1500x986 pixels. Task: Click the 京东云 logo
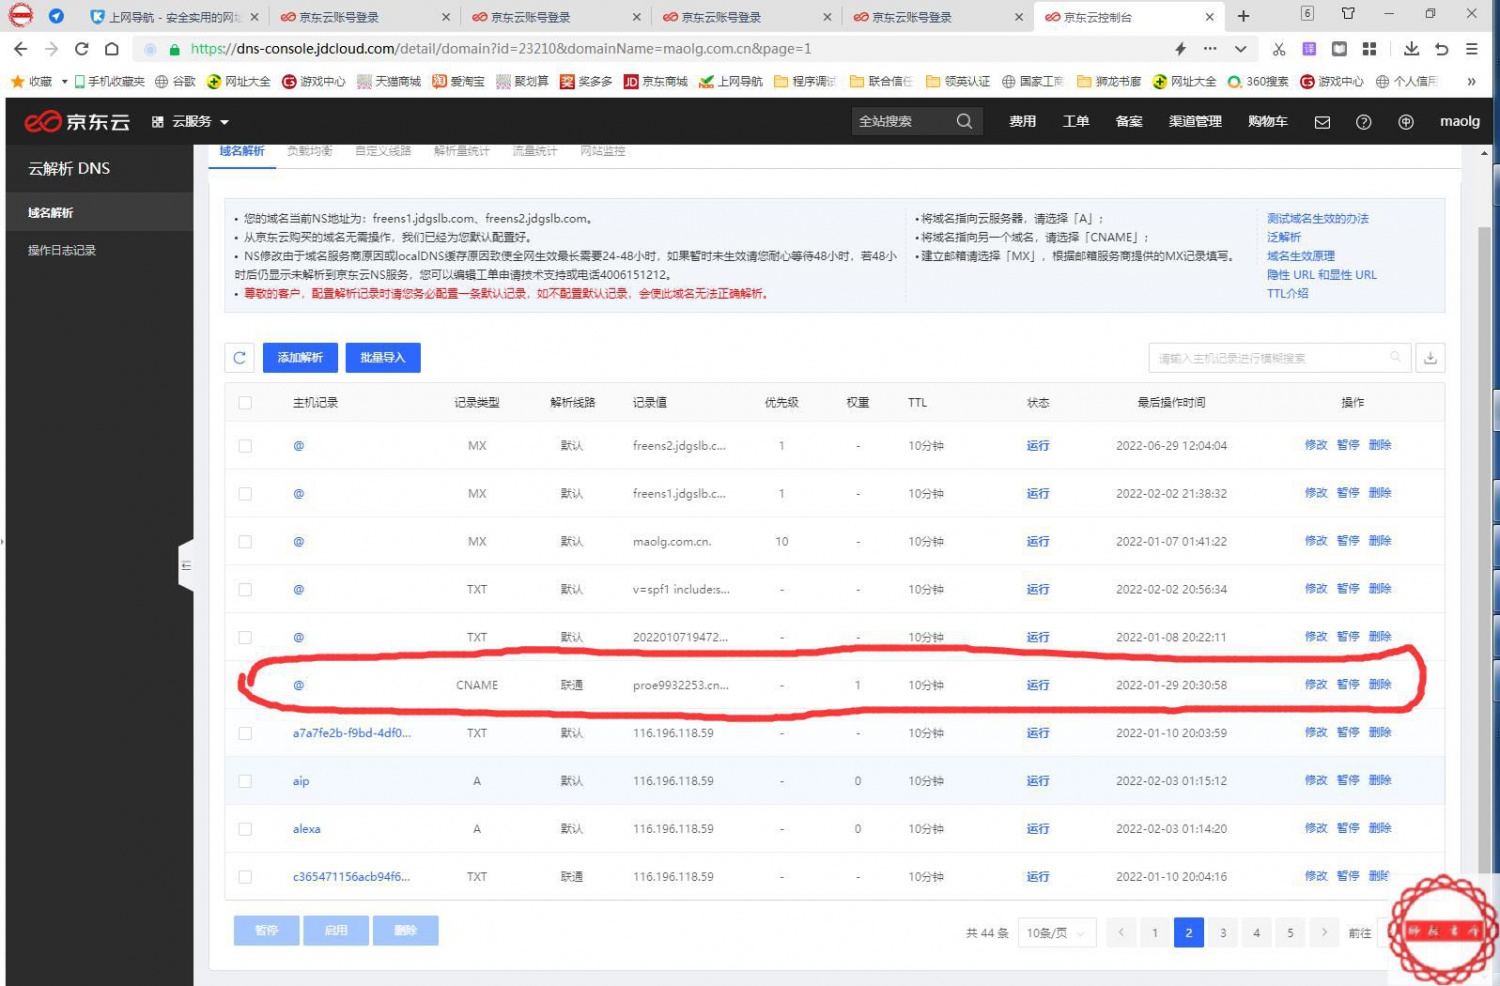click(77, 122)
